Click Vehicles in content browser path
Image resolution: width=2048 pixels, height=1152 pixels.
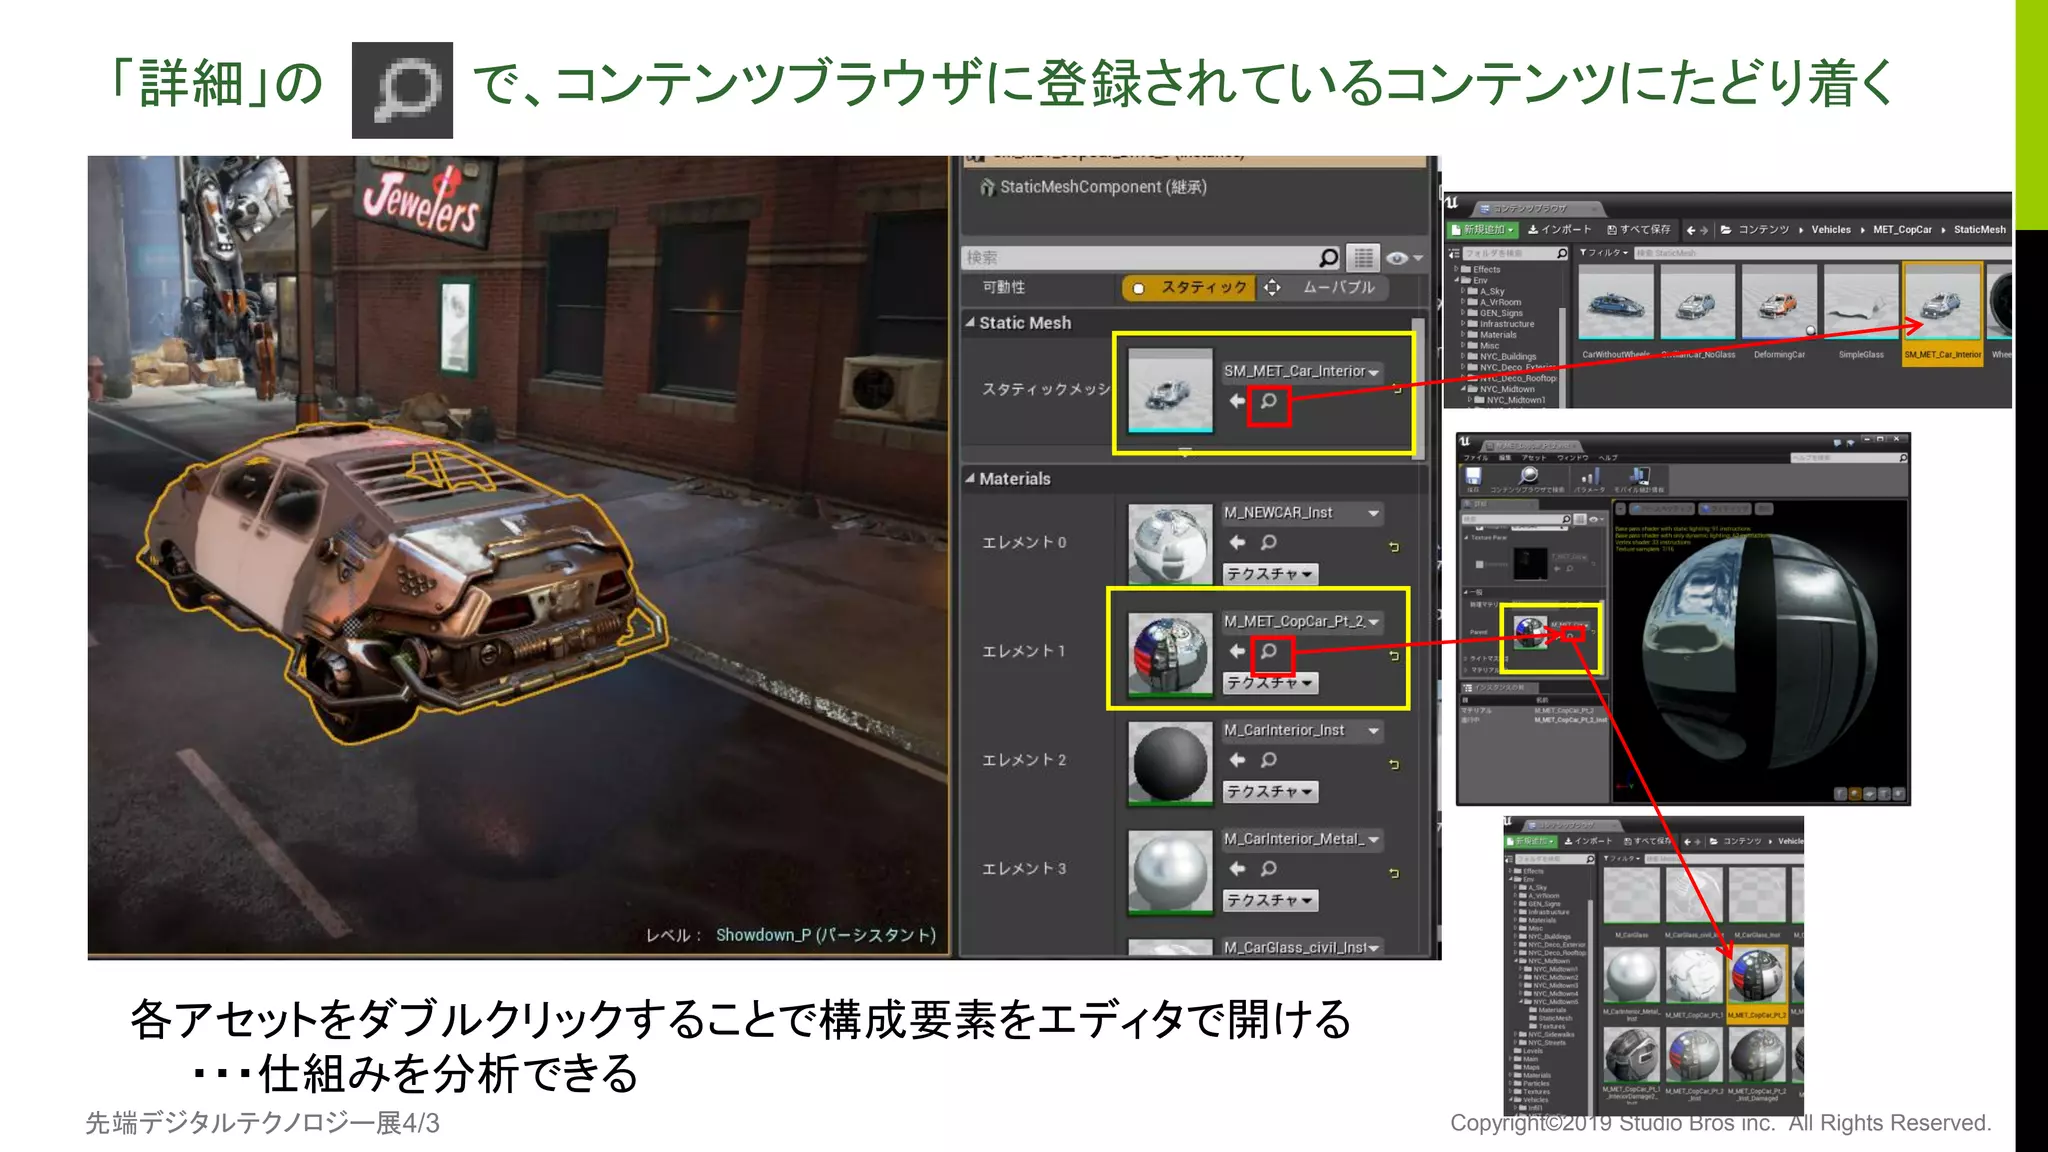pyautogui.click(x=1830, y=230)
